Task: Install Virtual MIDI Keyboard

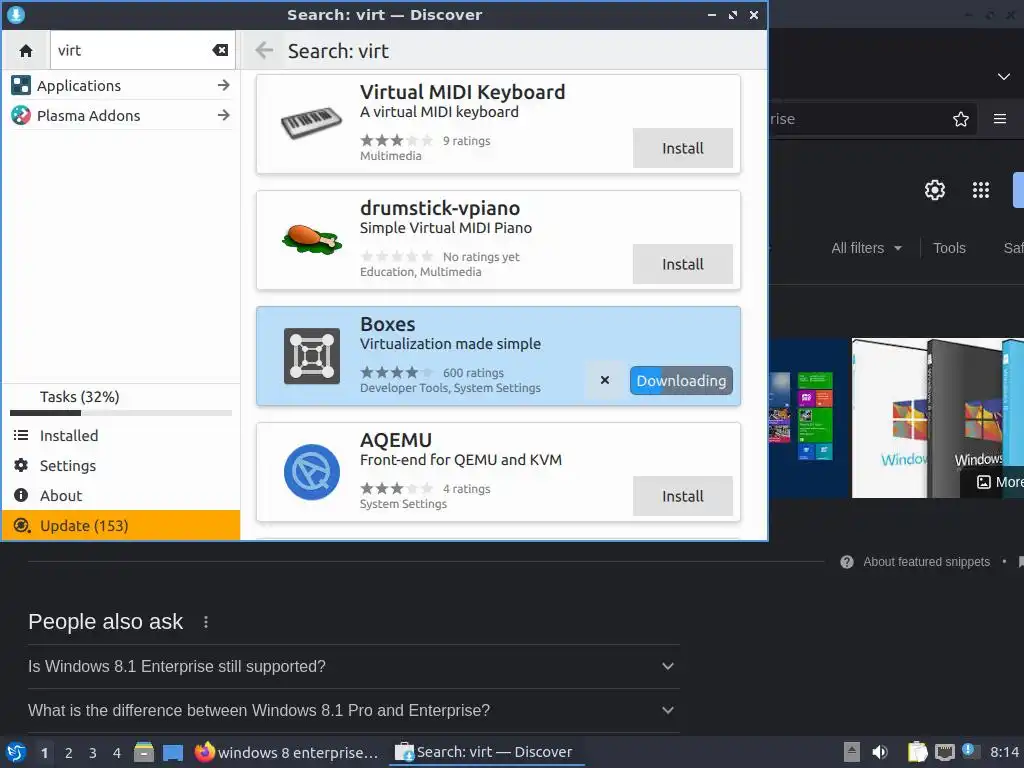Action: [682, 148]
